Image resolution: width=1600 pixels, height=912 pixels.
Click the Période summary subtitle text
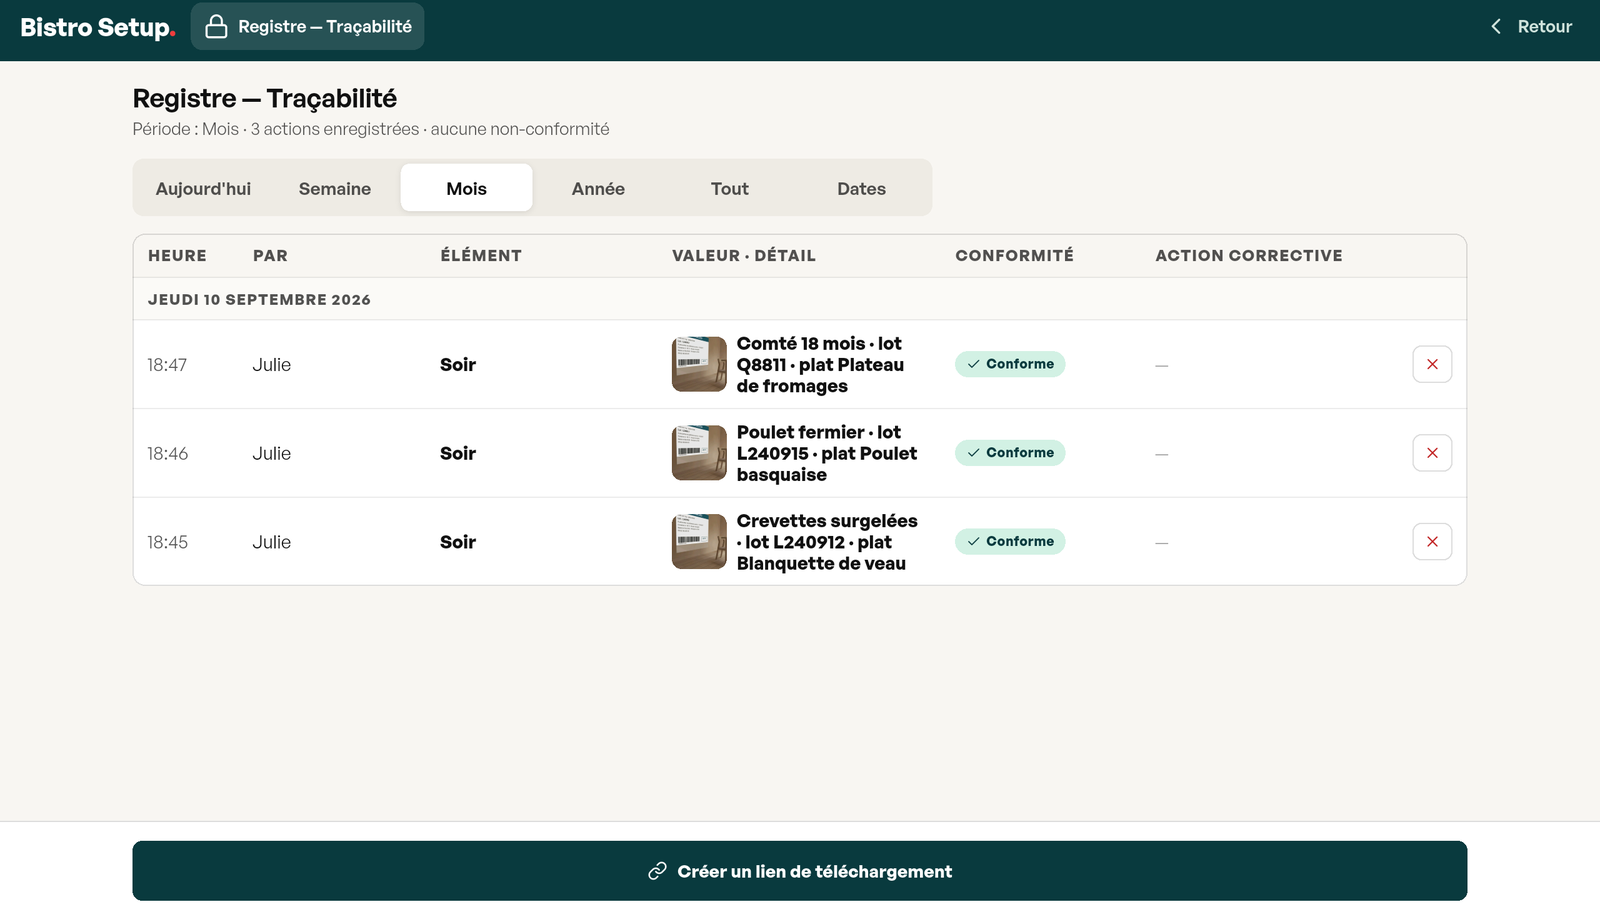pyautogui.click(x=371, y=129)
